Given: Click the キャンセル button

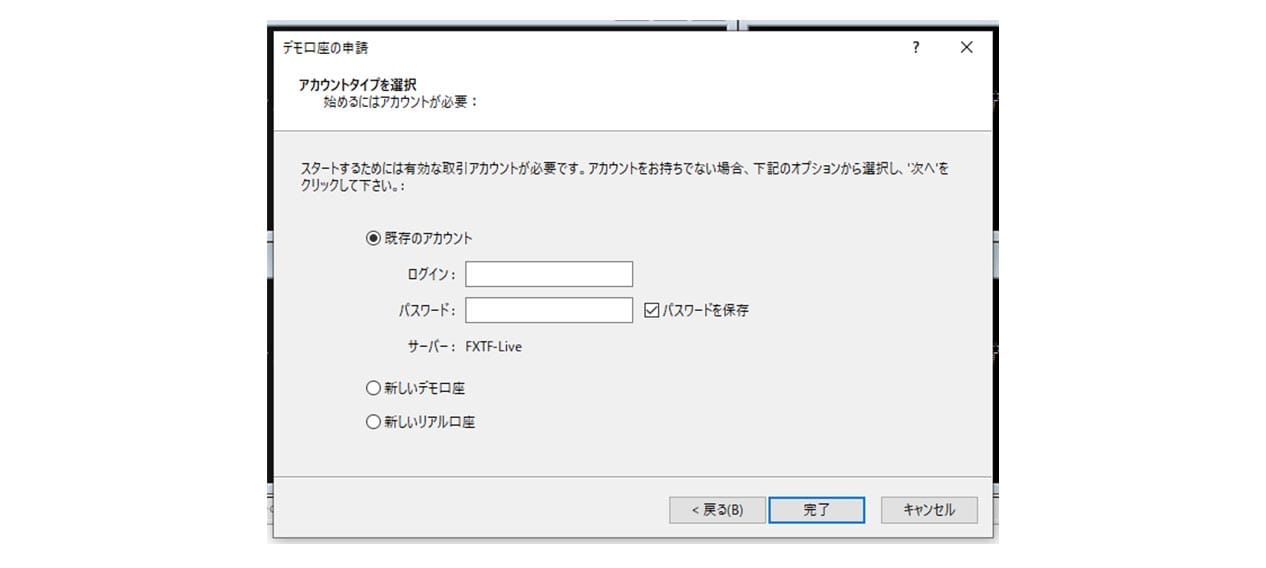Looking at the screenshot, I should click(928, 509).
